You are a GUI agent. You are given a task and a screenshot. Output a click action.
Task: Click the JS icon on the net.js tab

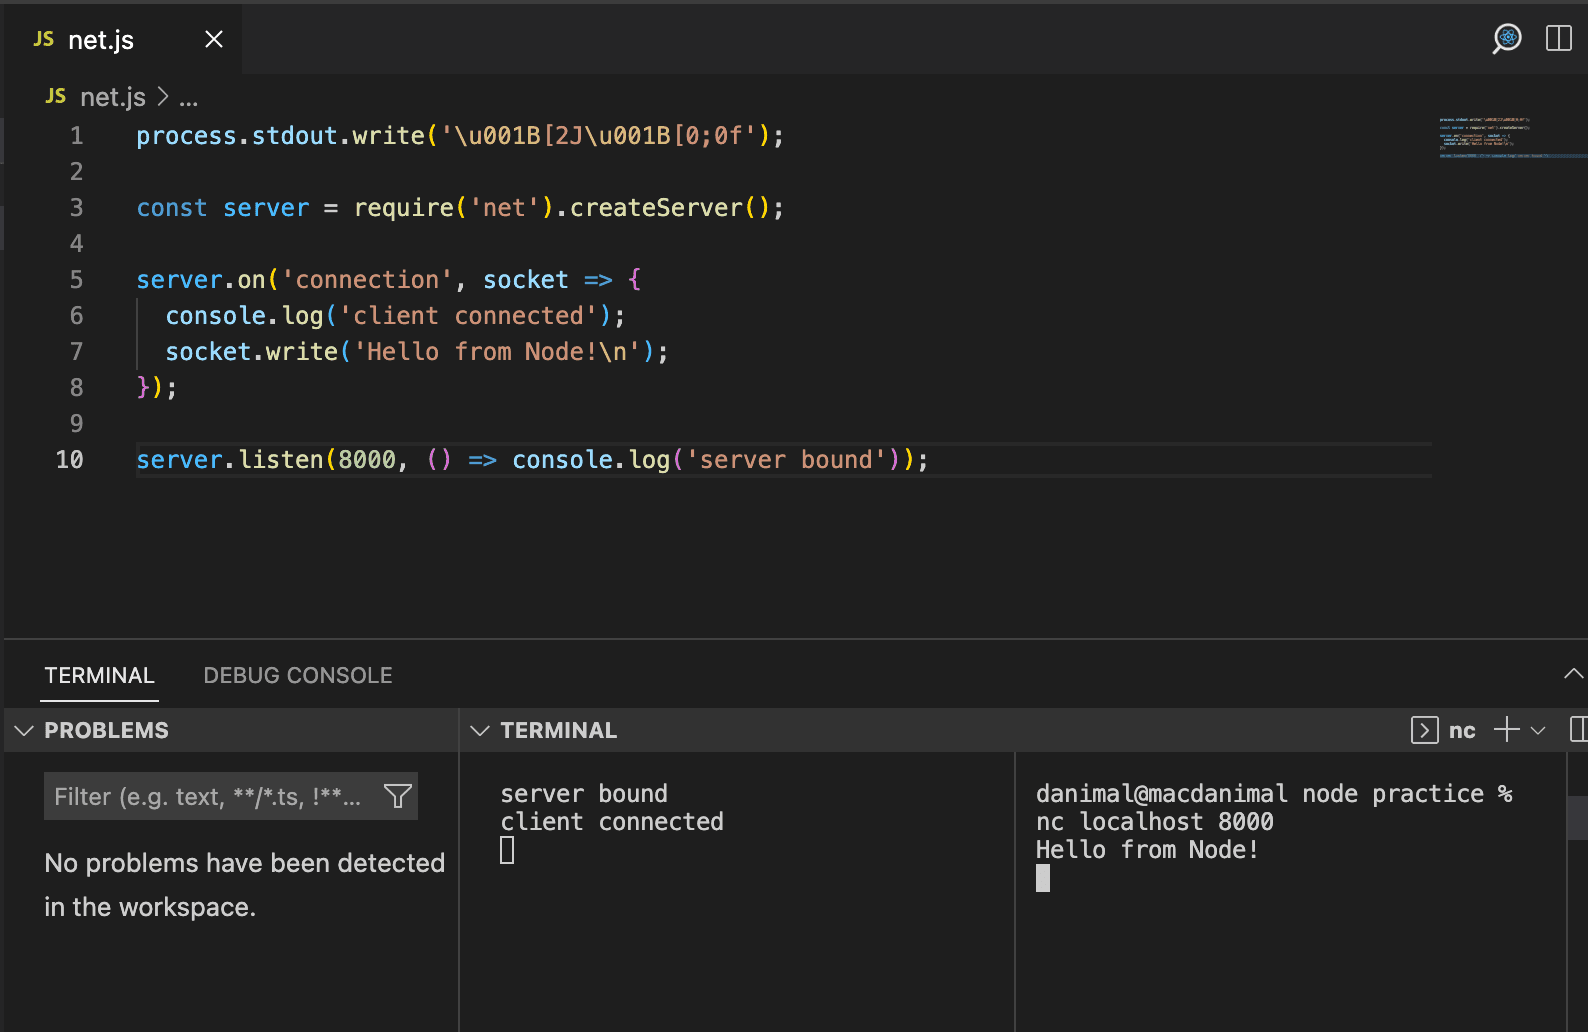point(44,39)
